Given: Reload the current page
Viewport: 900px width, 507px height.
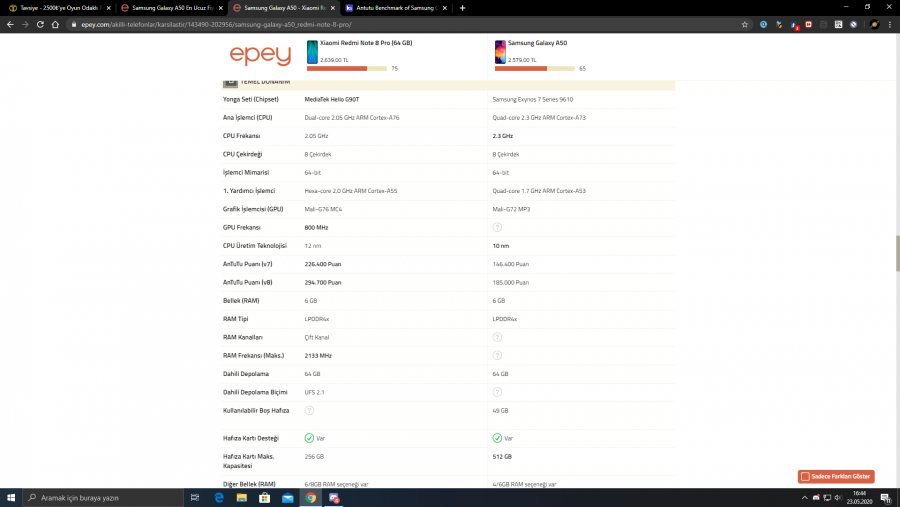Looking at the screenshot, I should [40, 25].
